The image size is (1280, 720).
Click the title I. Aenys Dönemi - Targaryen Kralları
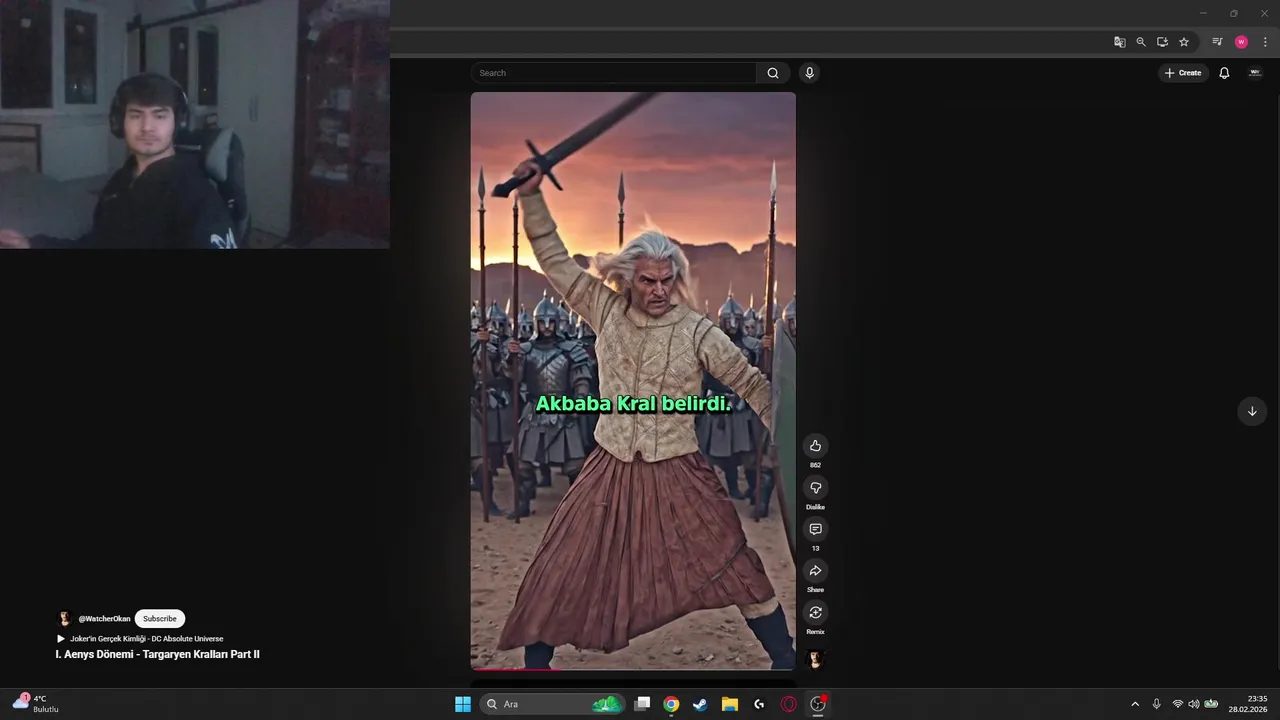pyautogui.click(x=158, y=654)
